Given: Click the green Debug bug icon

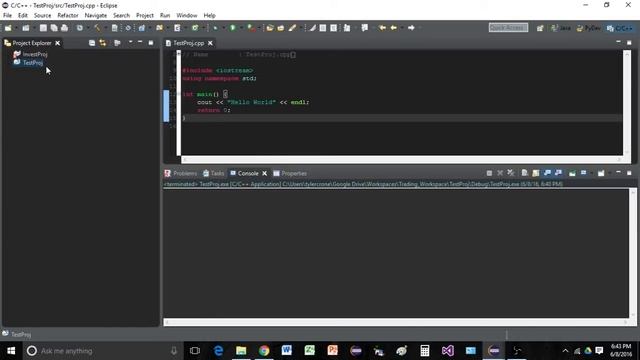Looking at the screenshot, I should point(215,28).
